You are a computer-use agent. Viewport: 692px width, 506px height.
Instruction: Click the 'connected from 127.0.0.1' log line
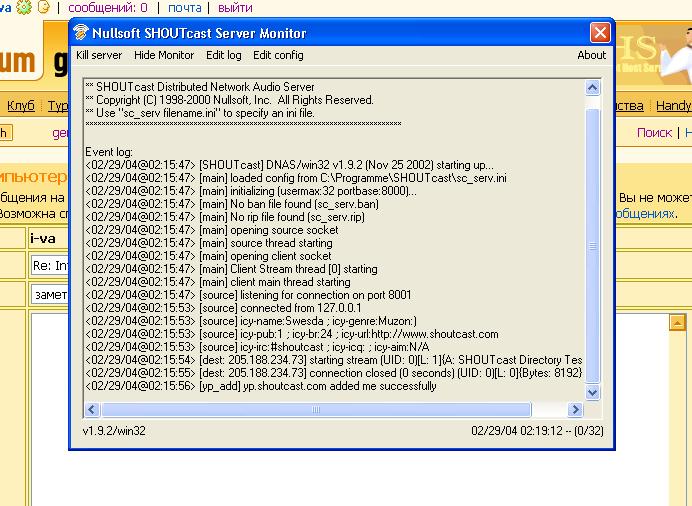(x=223, y=308)
